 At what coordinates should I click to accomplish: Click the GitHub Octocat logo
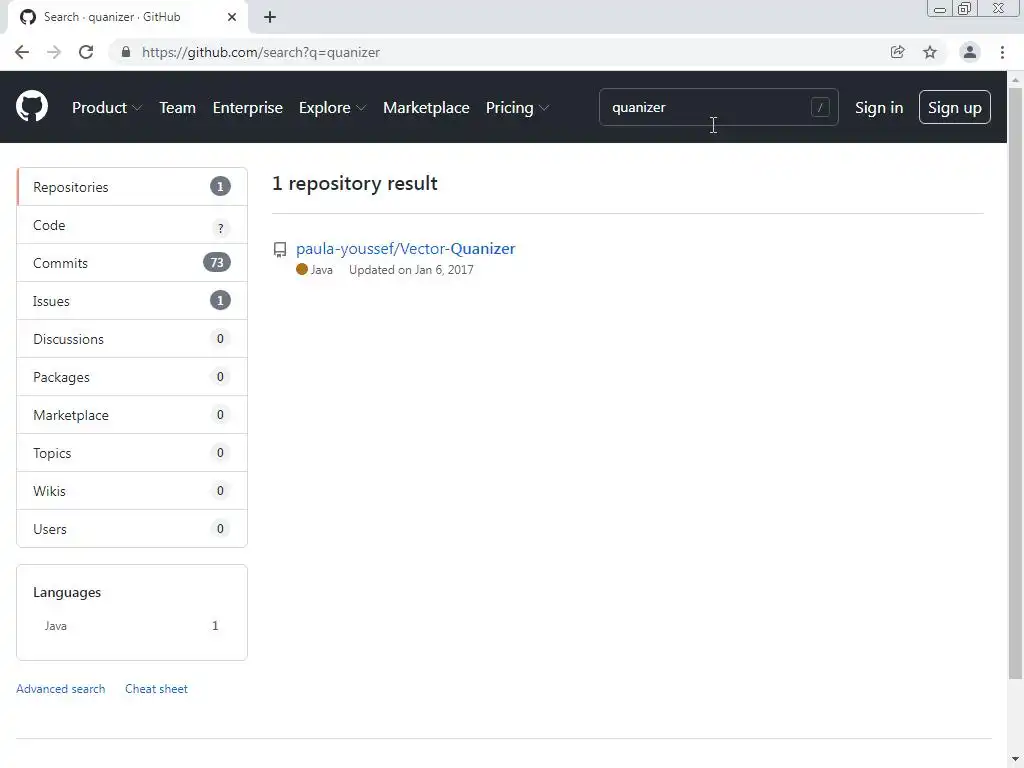[31, 107]
